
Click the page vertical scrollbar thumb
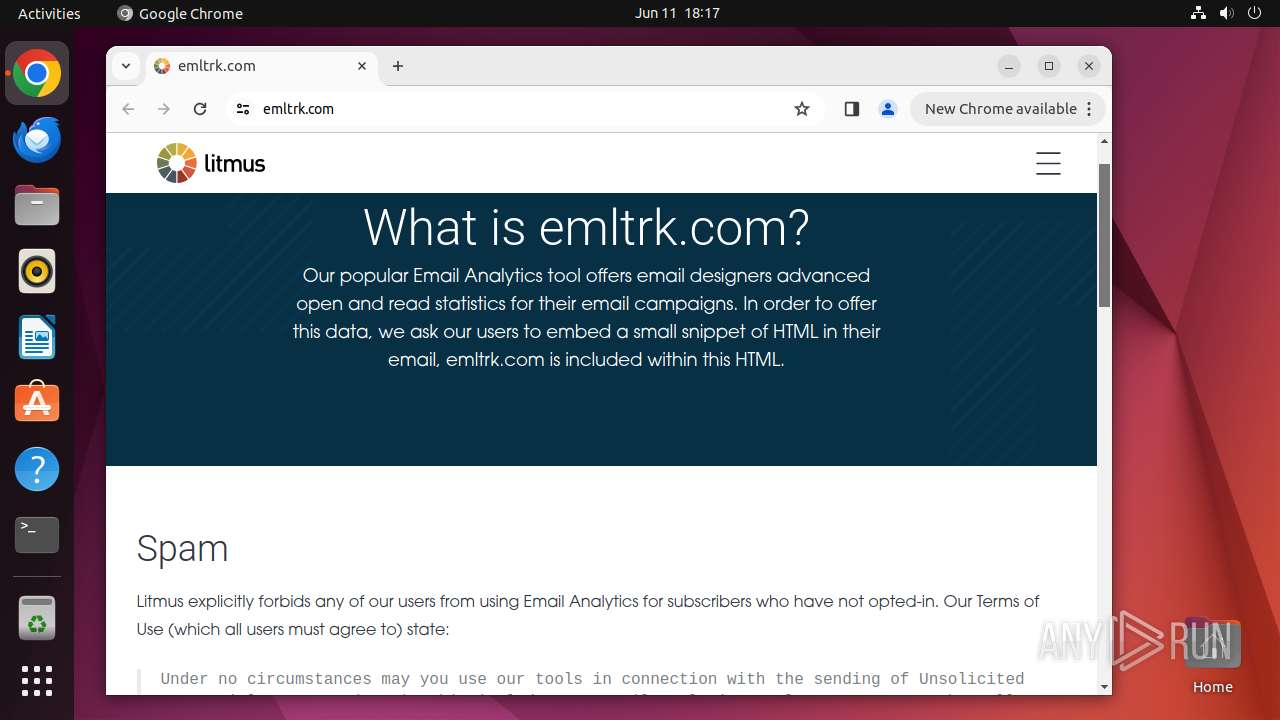(x=1104, y=235)
